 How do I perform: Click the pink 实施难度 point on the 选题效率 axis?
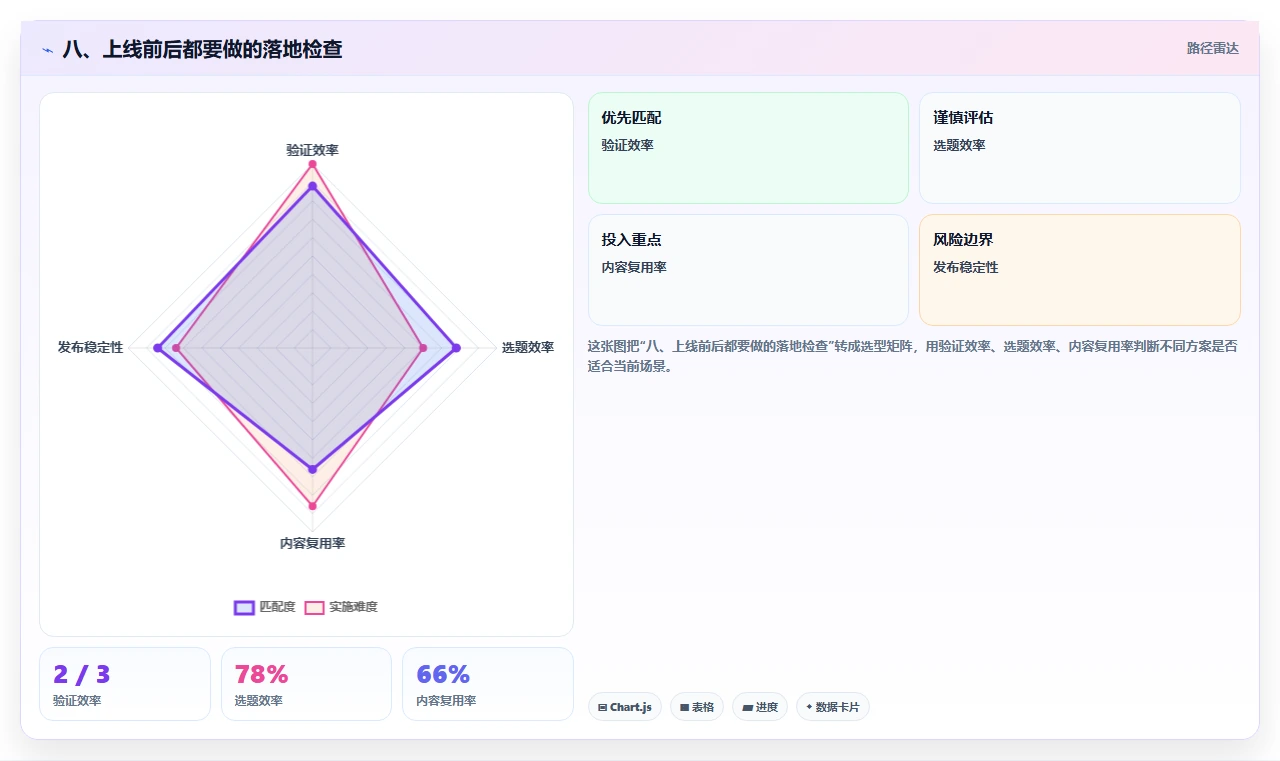423,348
